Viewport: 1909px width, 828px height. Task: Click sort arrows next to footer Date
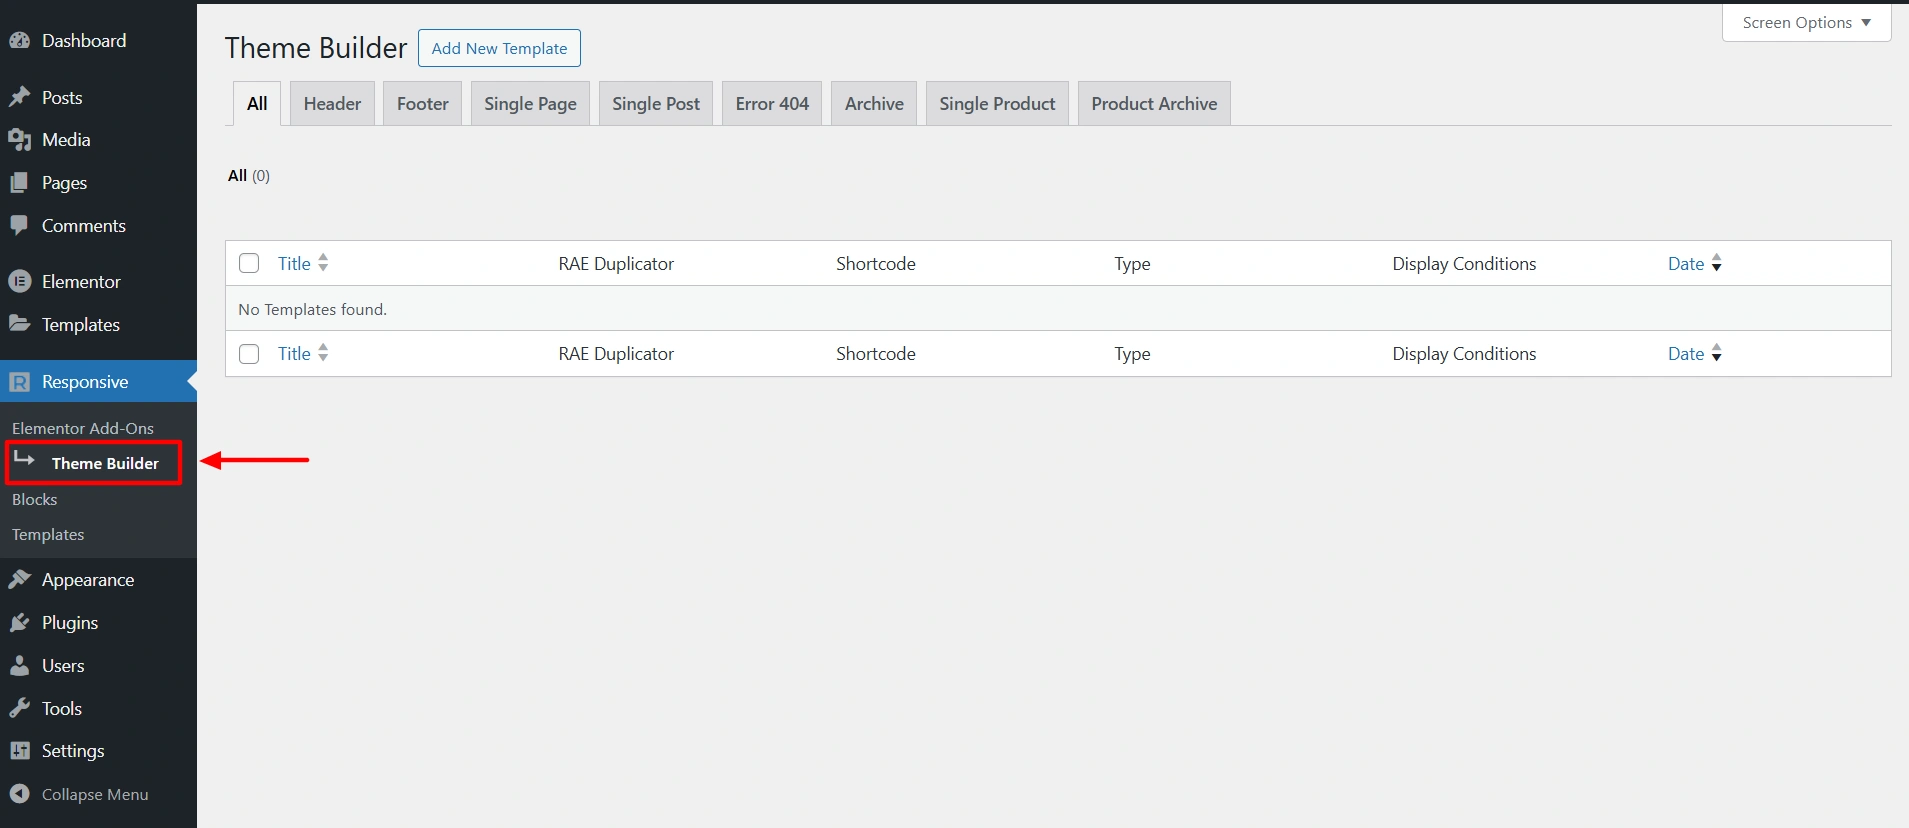1717,353
